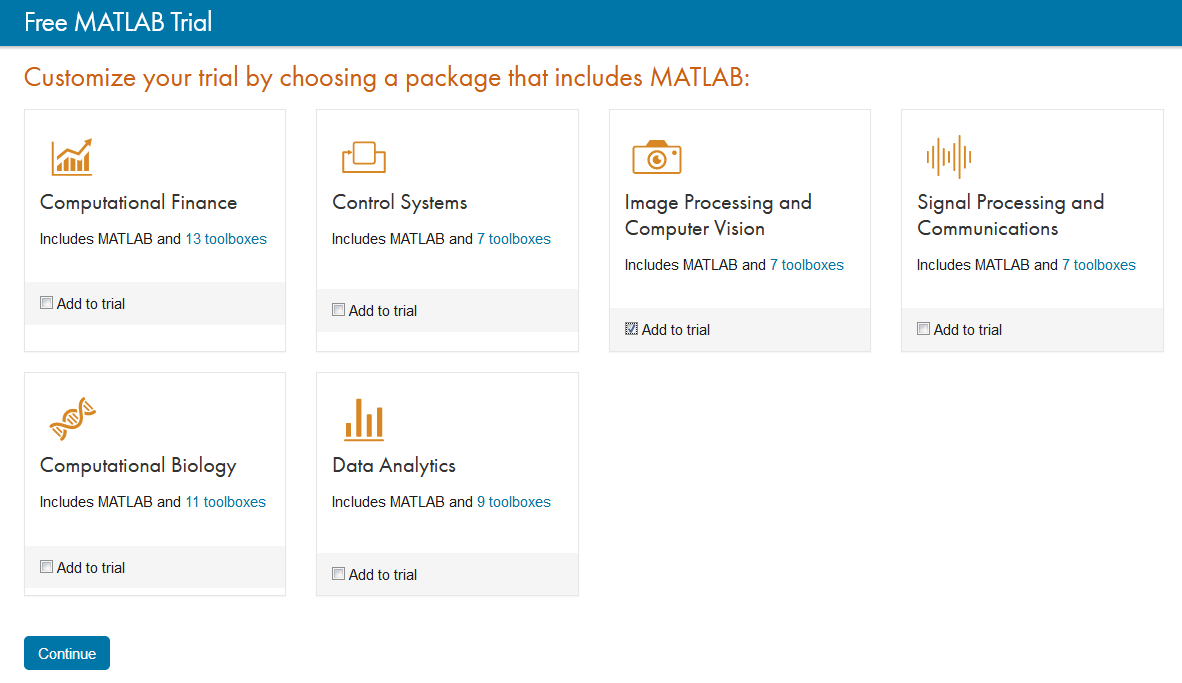Open Signal Processing 7 toolboxes link
The image size is (1182, 683).
coord(1099,265)
